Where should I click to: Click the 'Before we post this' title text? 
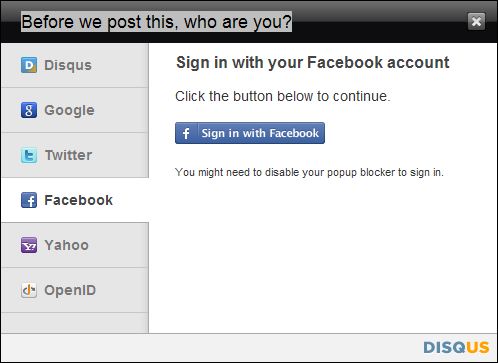(x=156, y=22)
